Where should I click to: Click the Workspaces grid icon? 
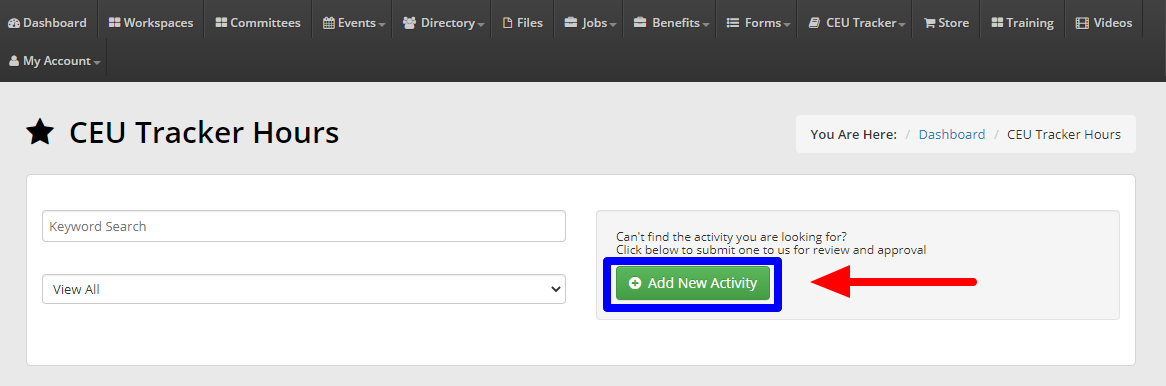point(115,23)
